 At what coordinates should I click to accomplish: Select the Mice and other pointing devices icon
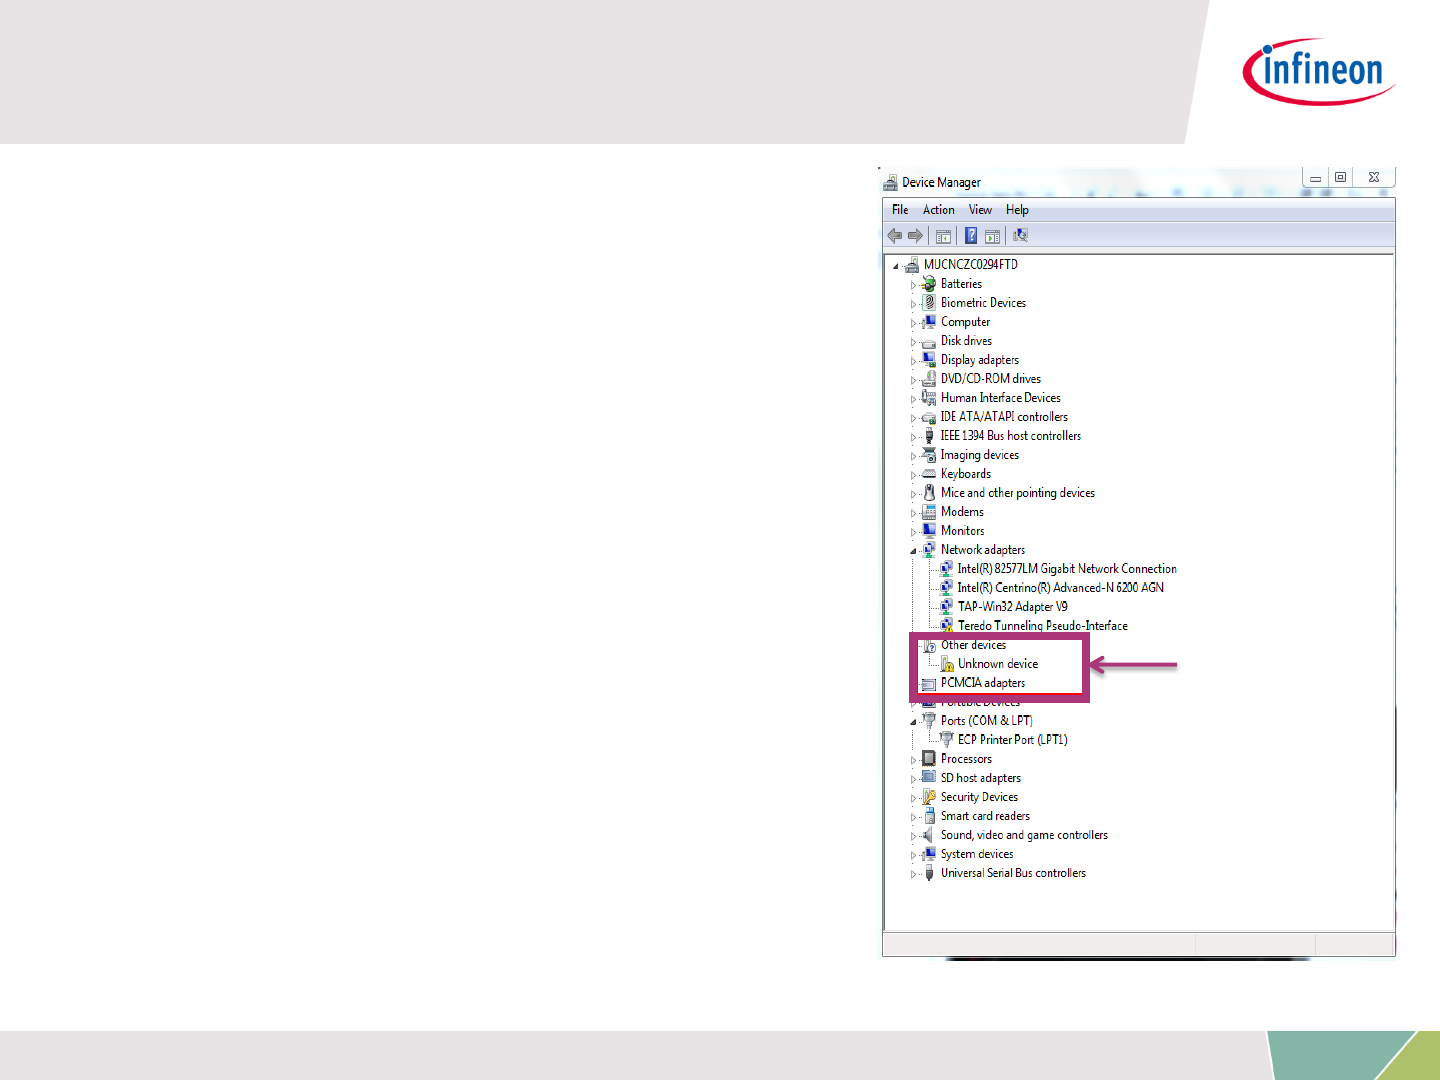pyautogui.click(x=929, y=493)
